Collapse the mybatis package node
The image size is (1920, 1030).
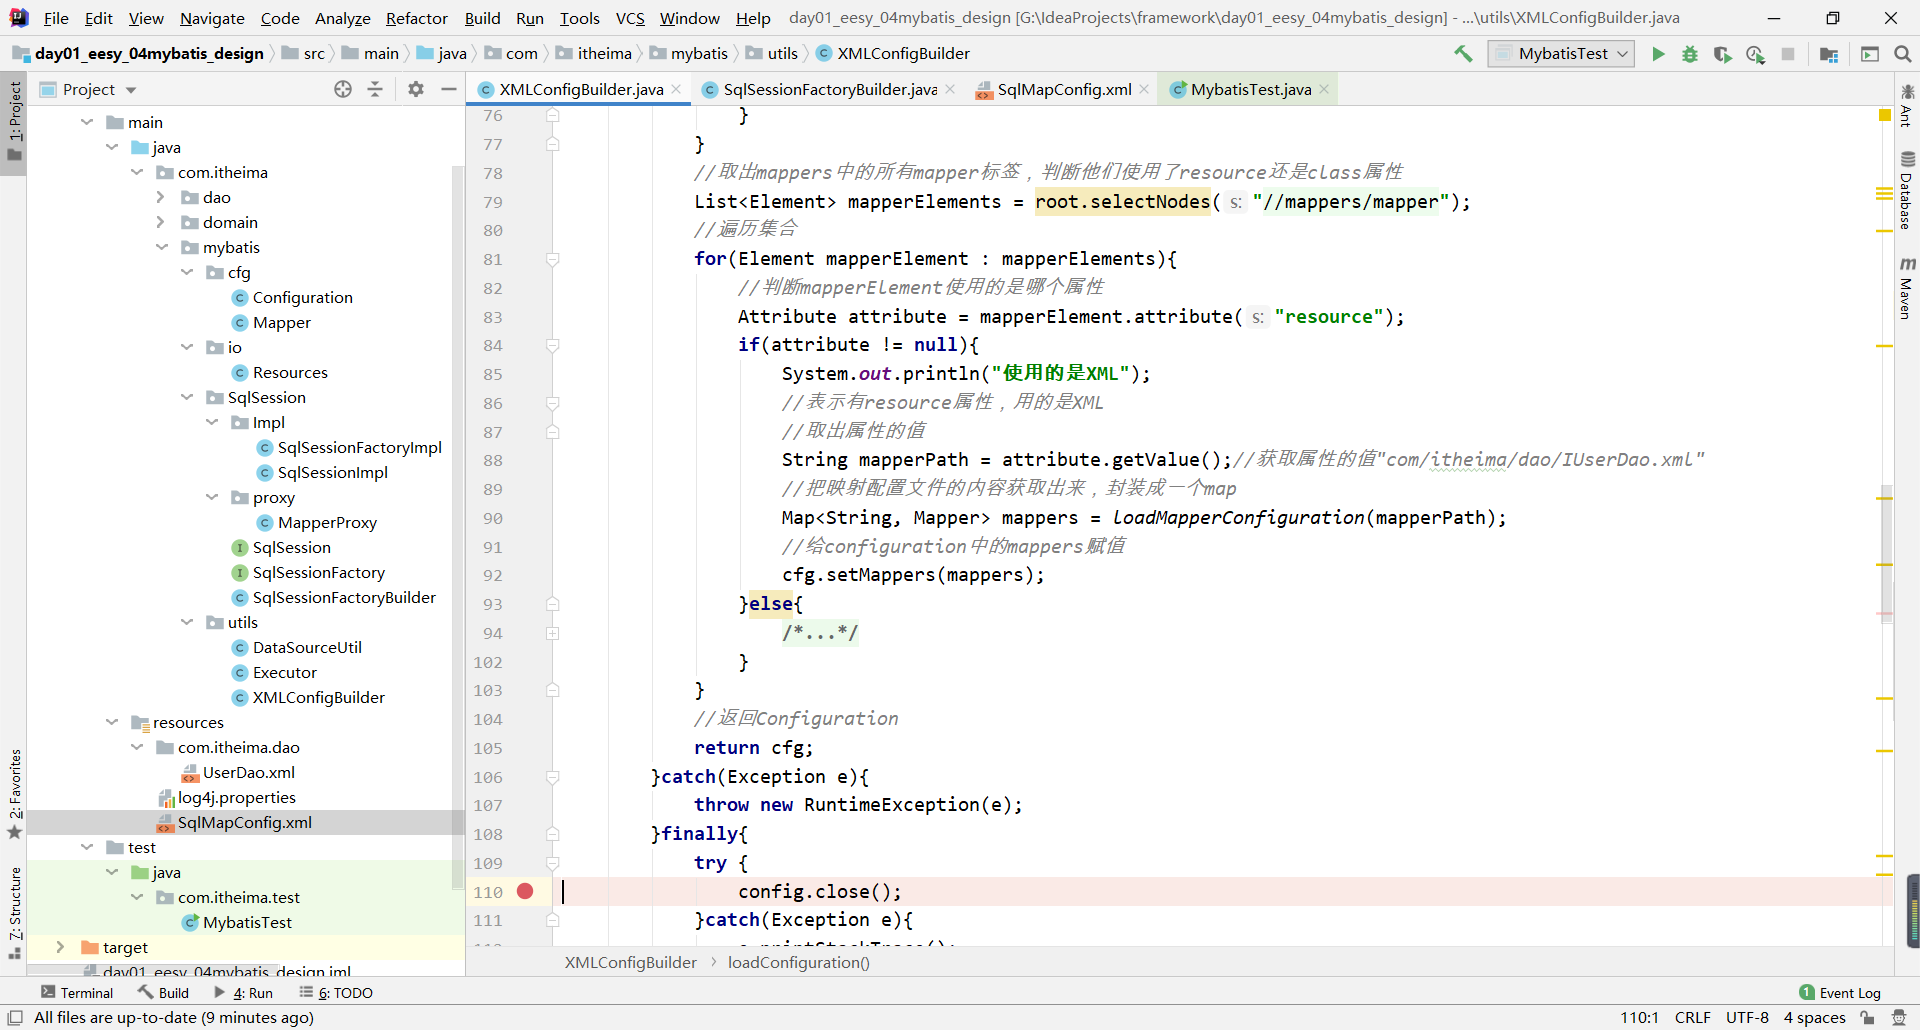[162, 247]
